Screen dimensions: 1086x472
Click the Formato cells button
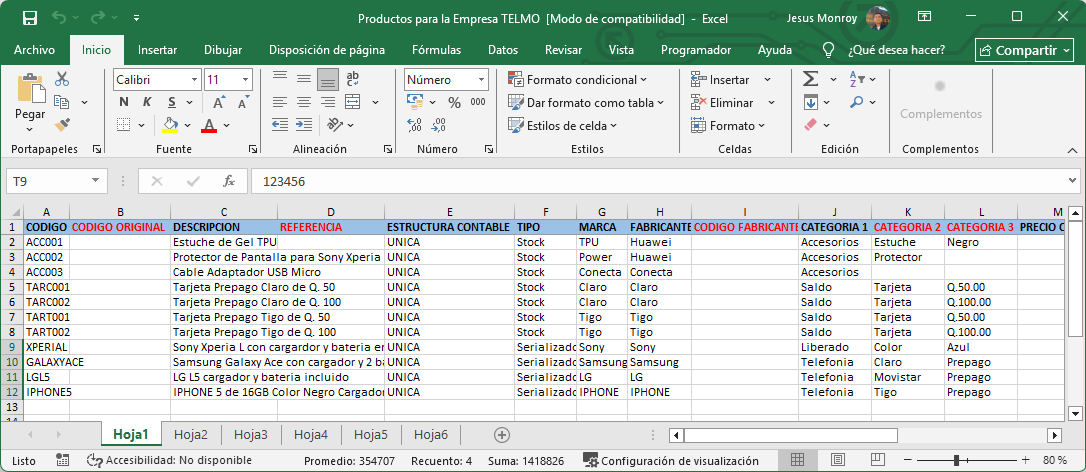point(729,125)
